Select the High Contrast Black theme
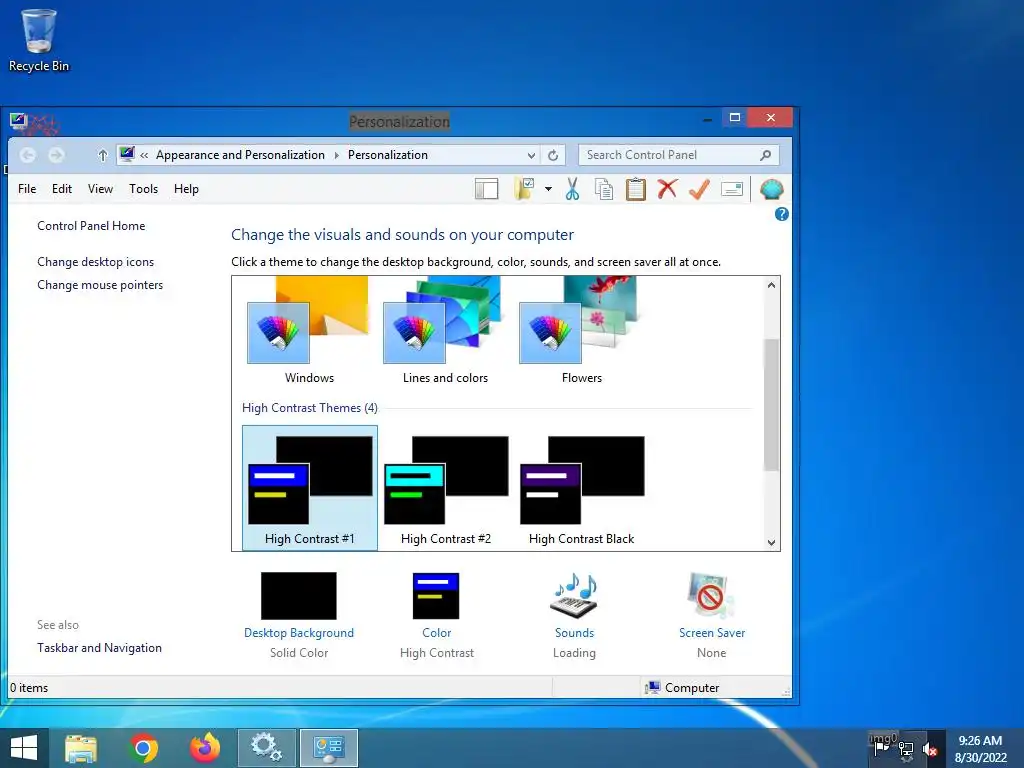1024x768 pixels. coord(581,488)
